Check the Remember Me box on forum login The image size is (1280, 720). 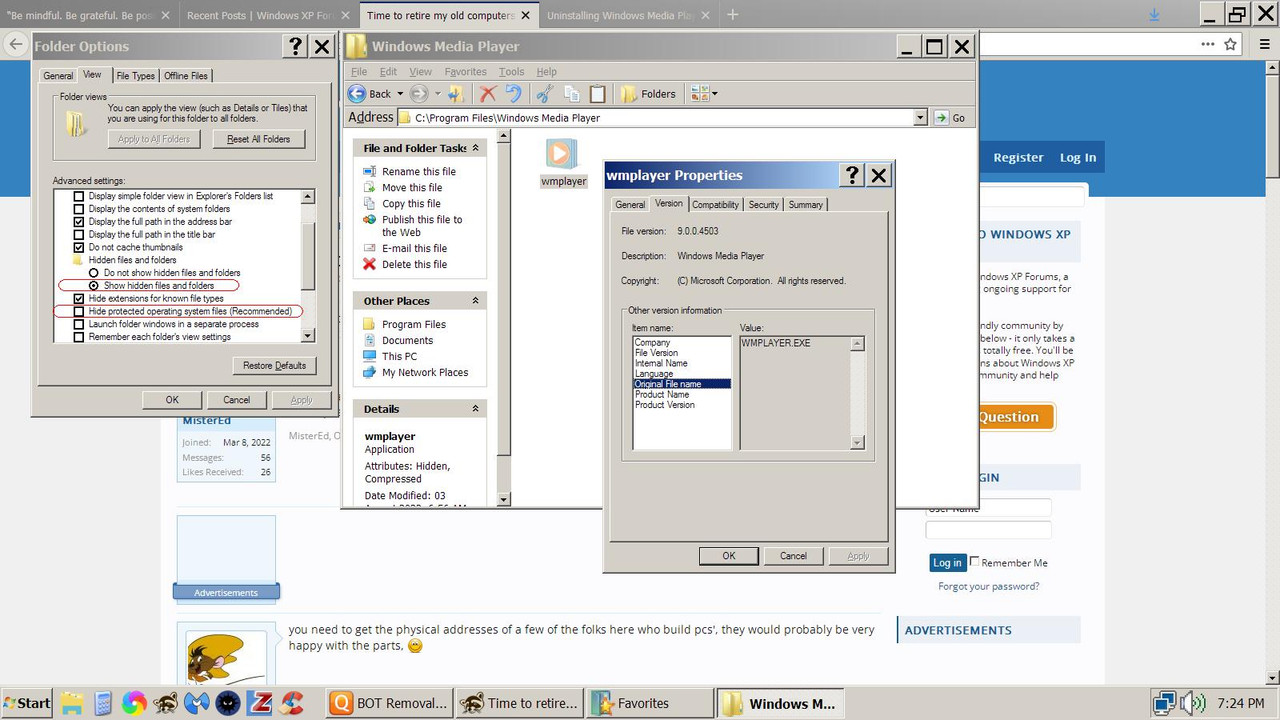pos(974,561)
